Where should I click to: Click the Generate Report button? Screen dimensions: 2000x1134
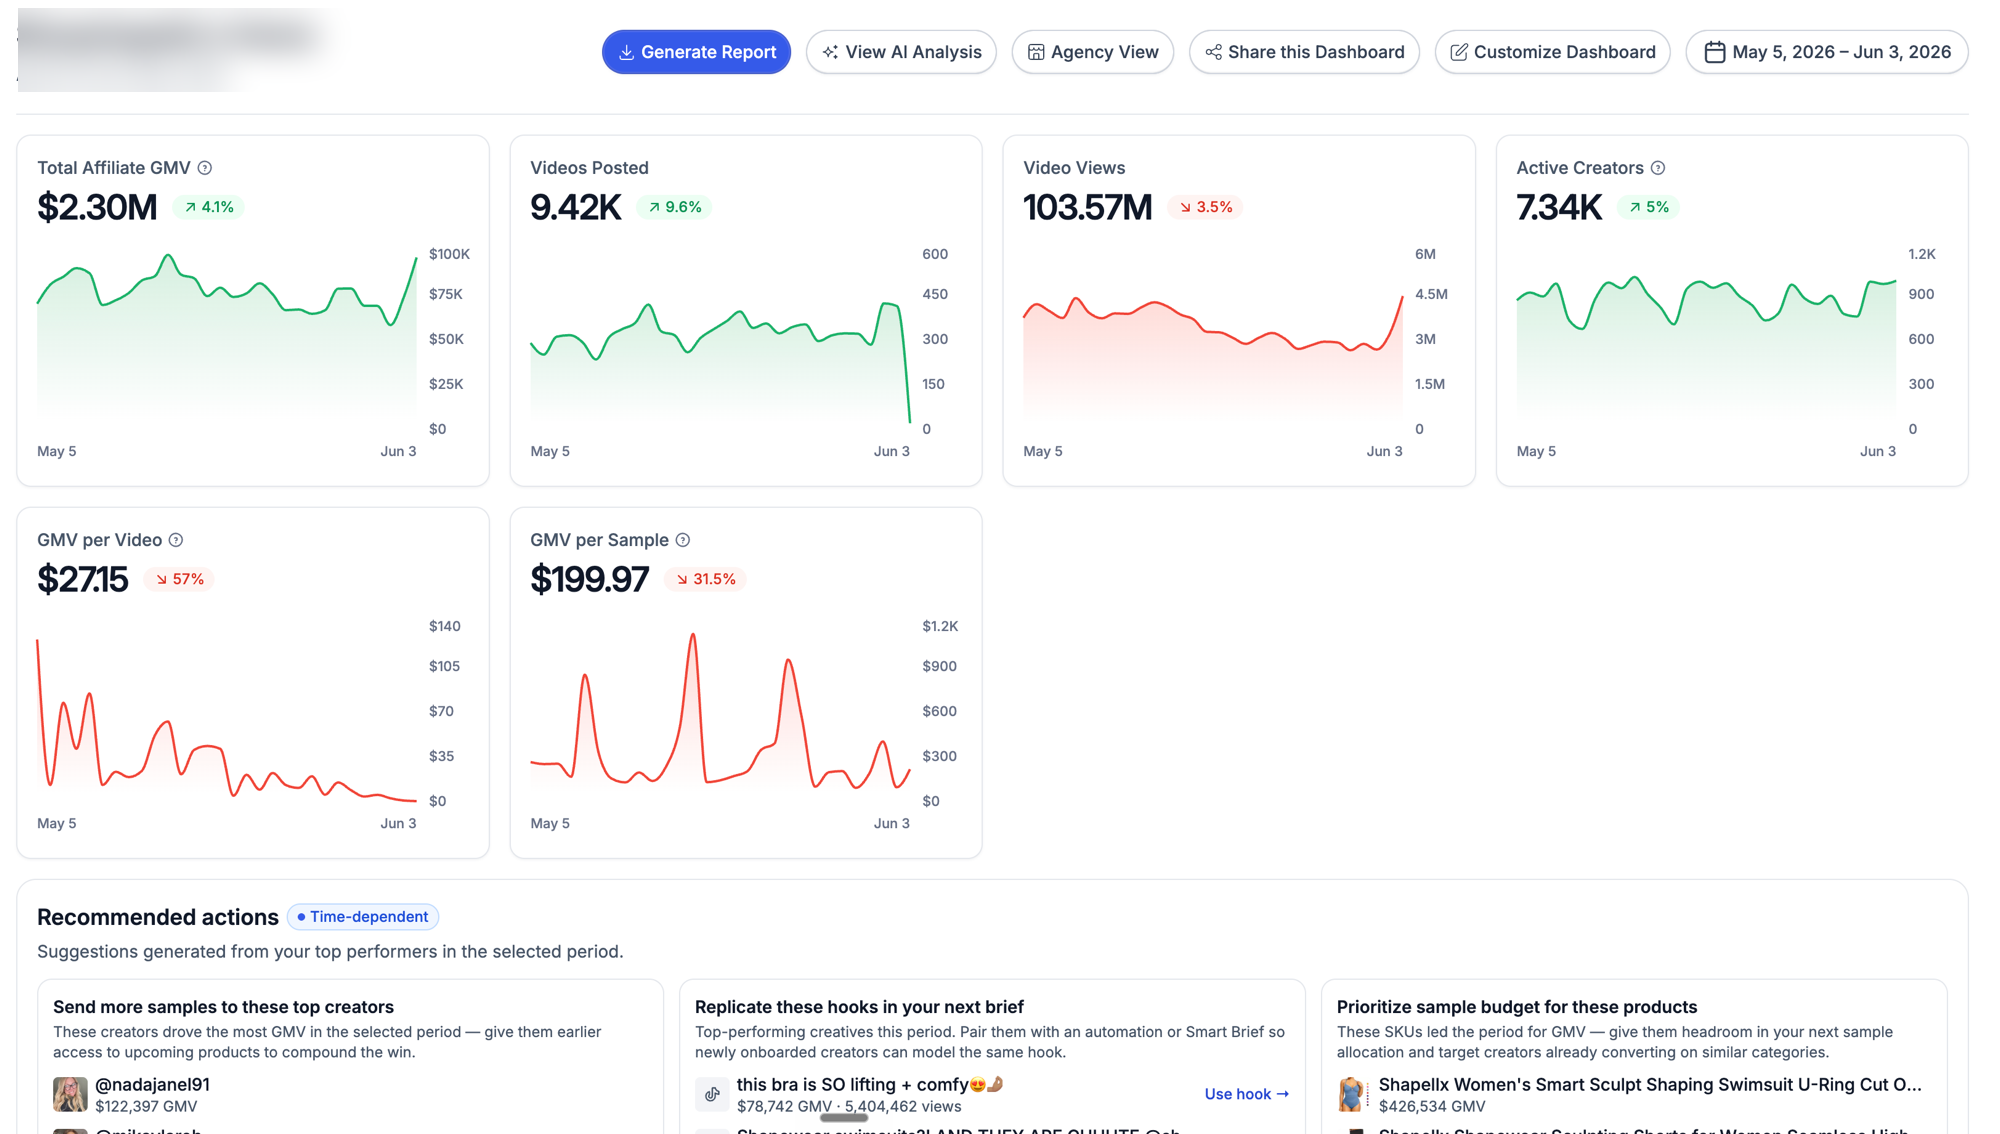[x=696, y=52]
